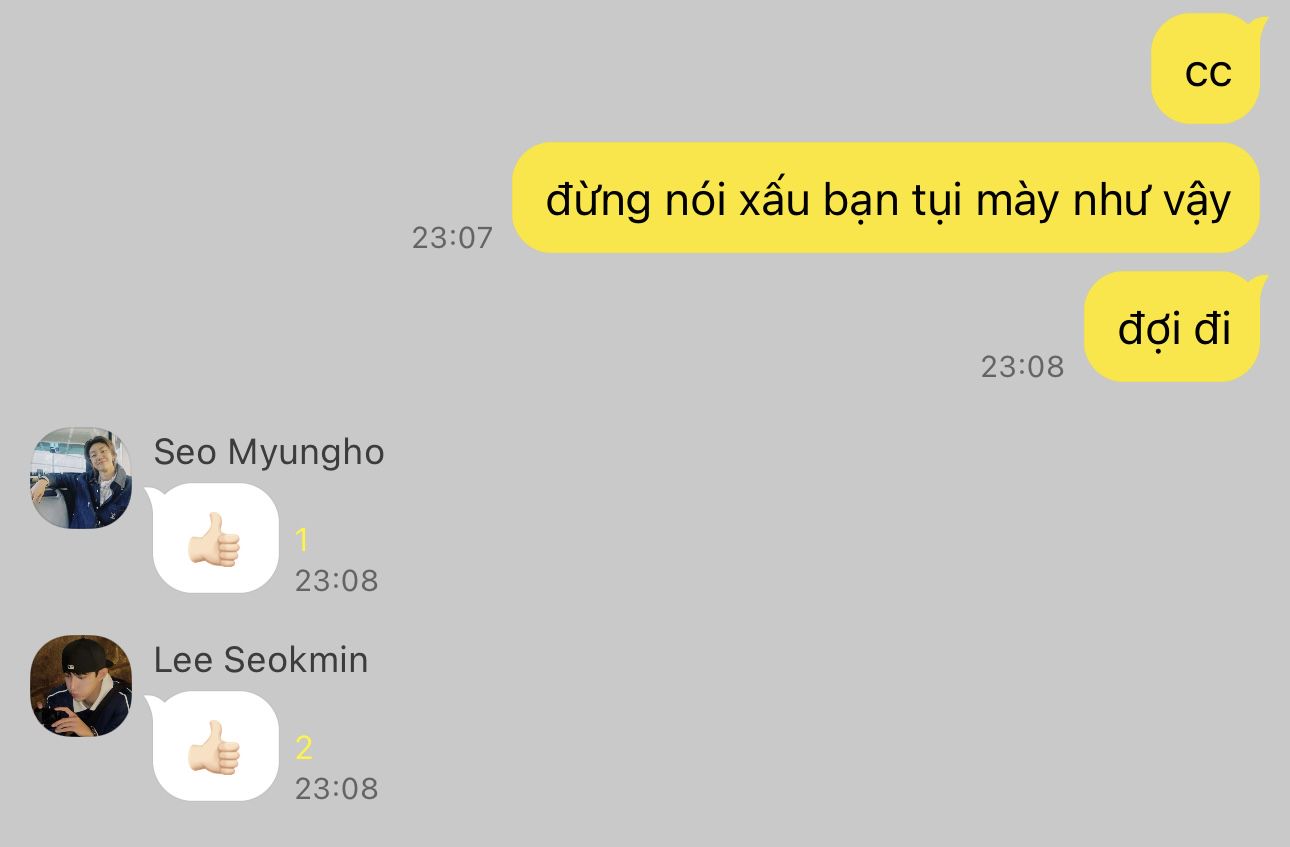Select Seo Myungho's thumbs-up emoji
This screenshot has width=1290, height=847.
[214, 540]
